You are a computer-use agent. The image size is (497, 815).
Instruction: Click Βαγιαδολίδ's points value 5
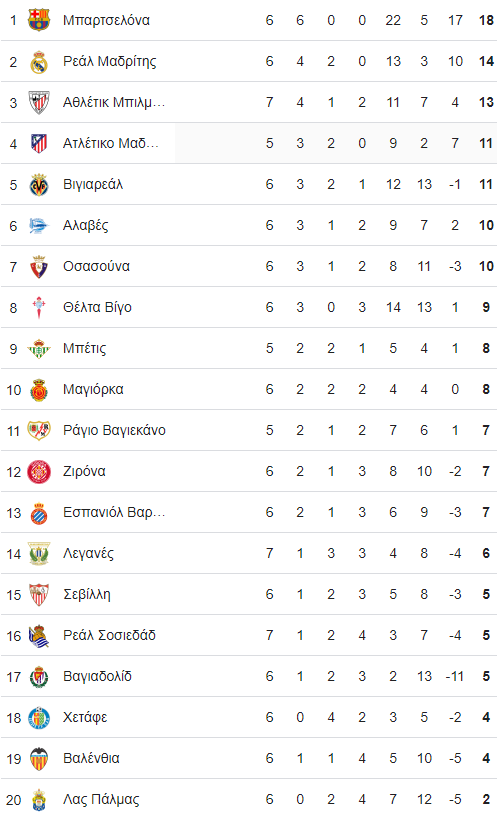coord(486,677)
